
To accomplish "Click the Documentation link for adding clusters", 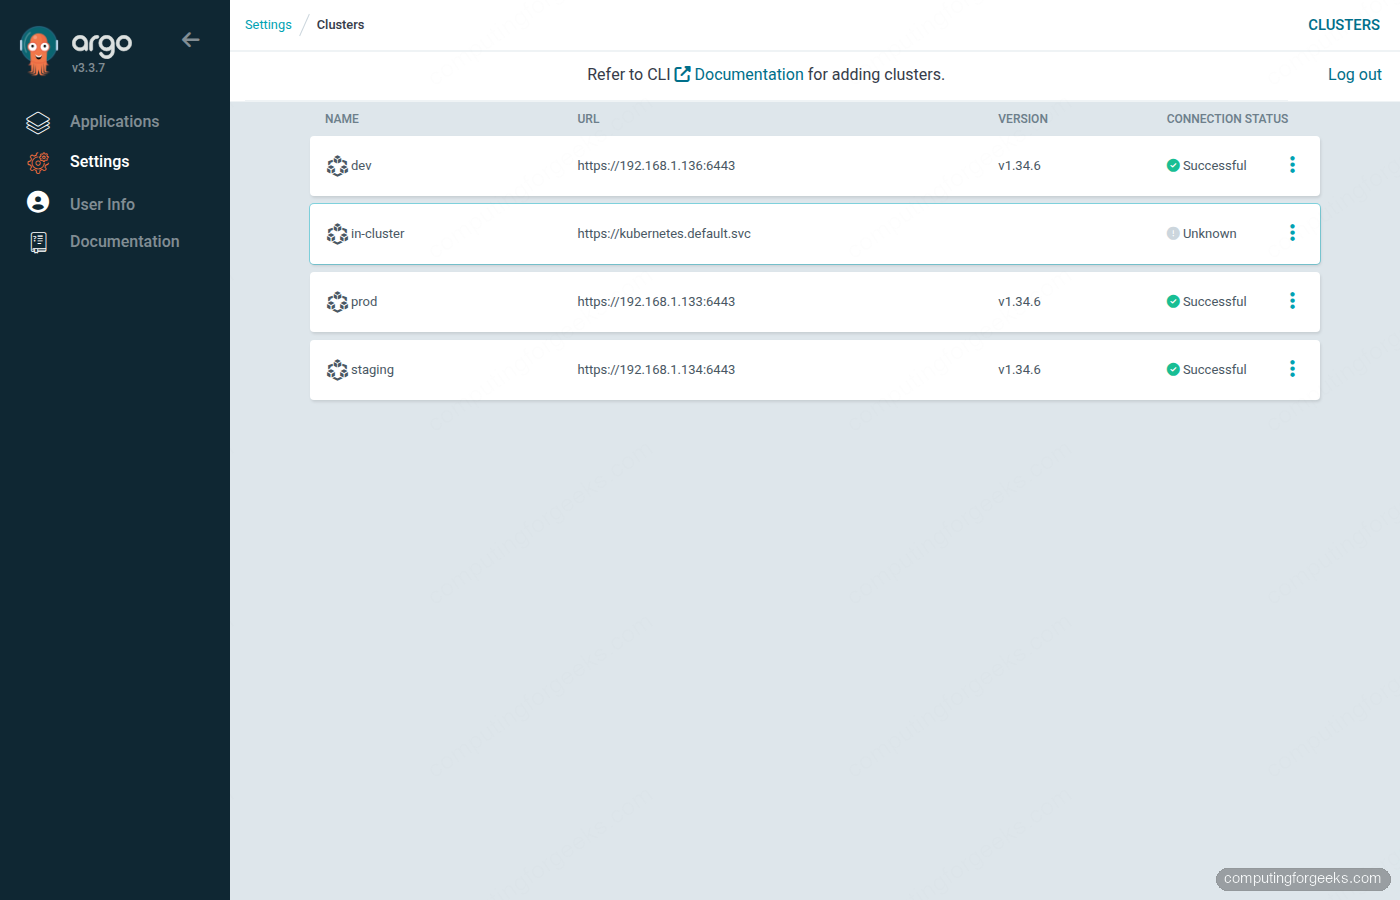I will tap(749, 73).
